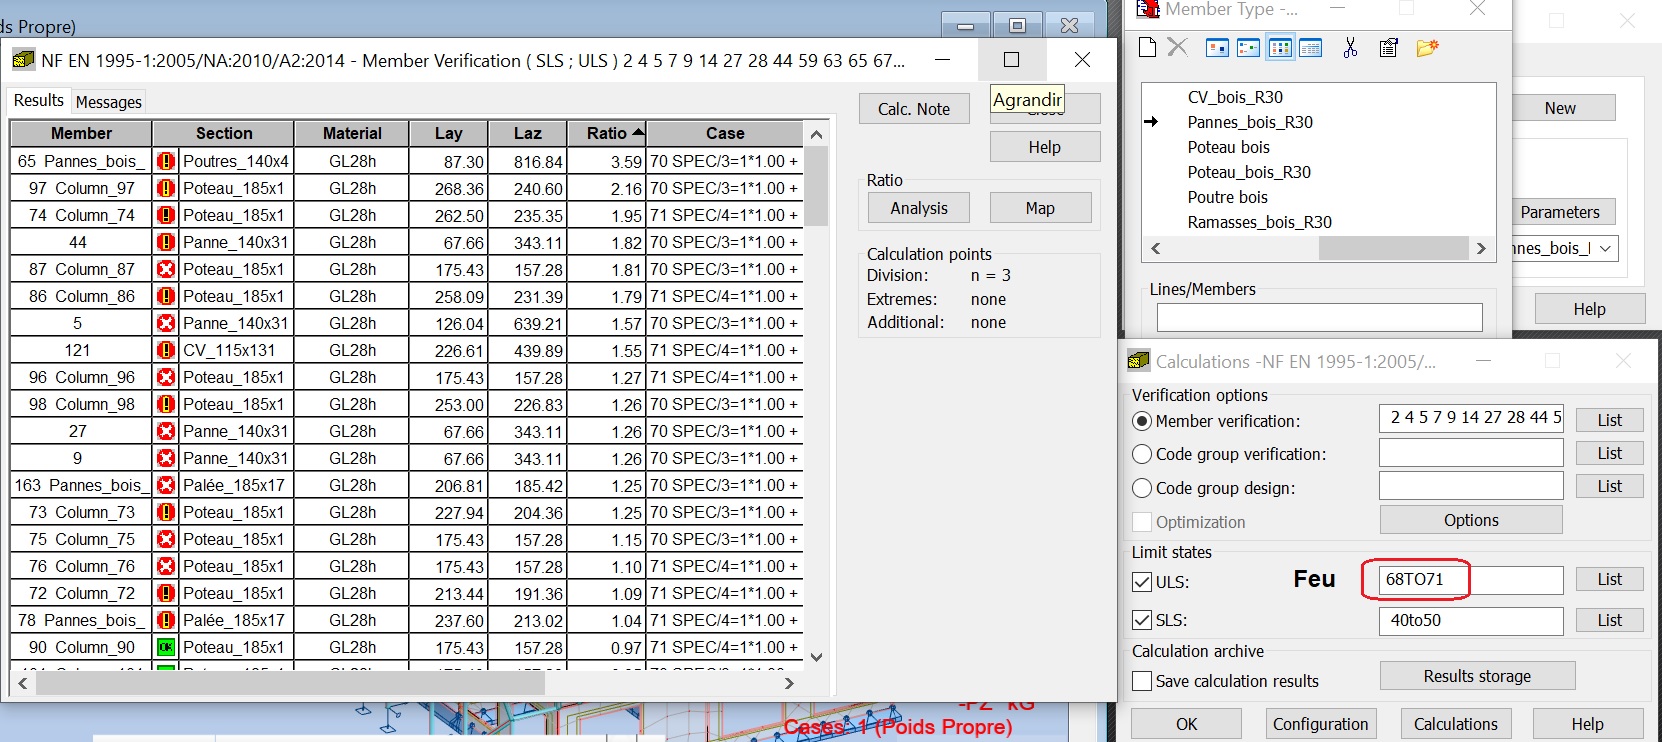Click the warning icon in member 44 row
Image resolution: width=1662 pixels, height=742 pixels.
click(x=166, y=242)
